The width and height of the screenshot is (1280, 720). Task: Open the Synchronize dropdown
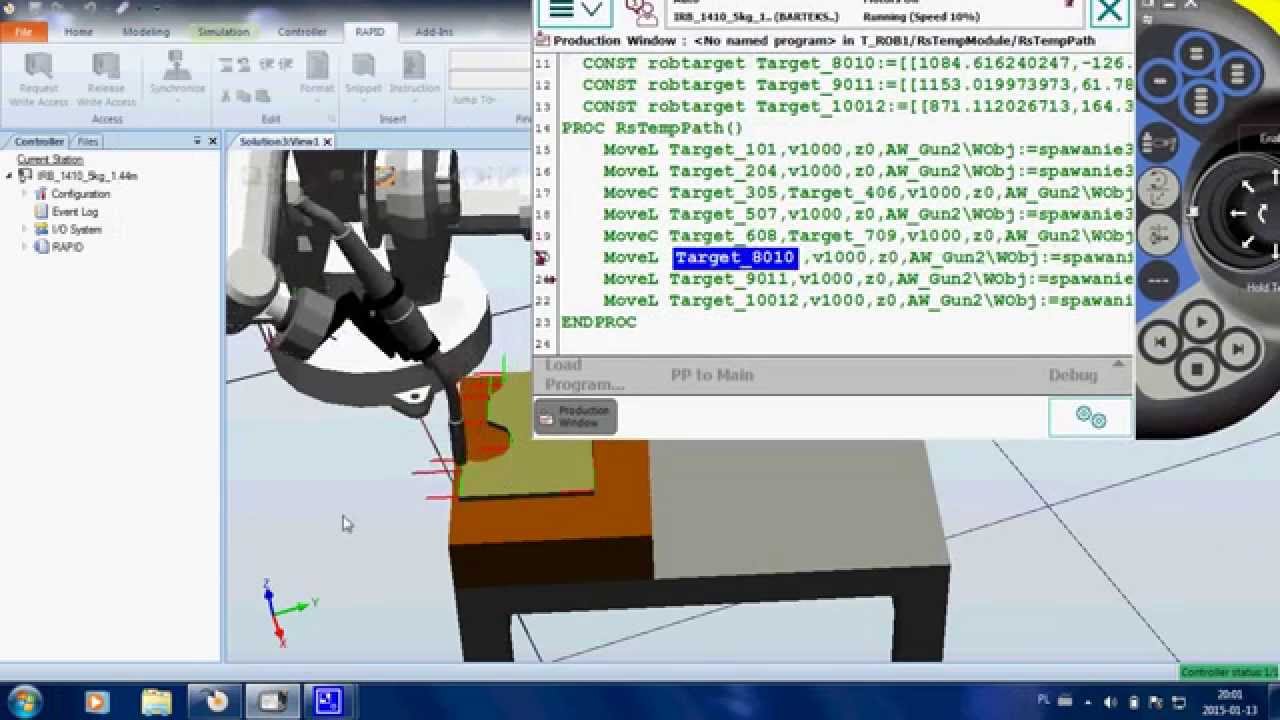pos(177,79)
